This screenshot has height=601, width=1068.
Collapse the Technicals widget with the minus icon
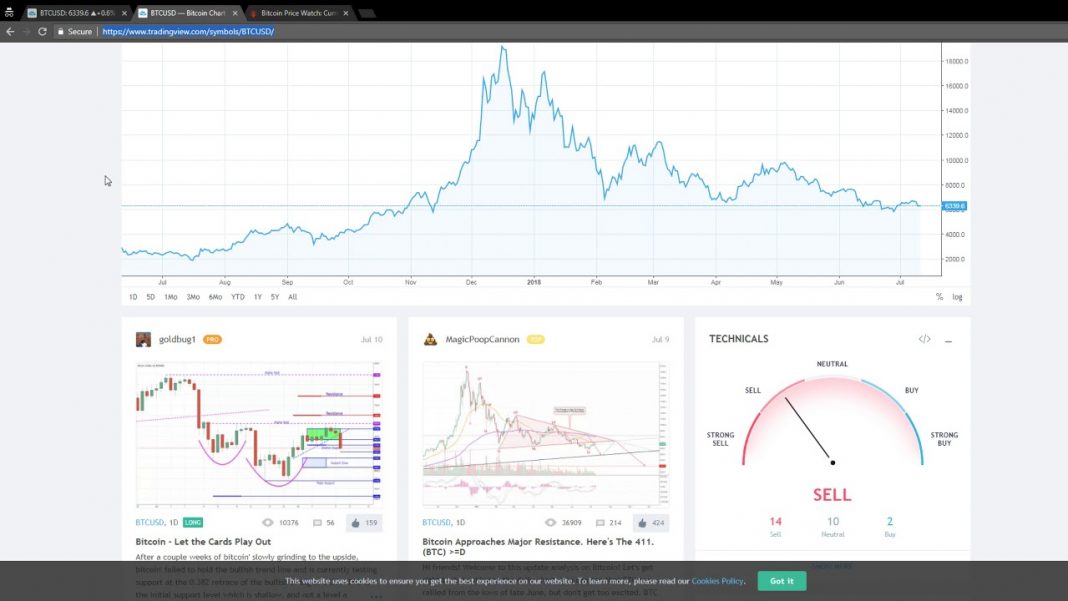[948, 340]
